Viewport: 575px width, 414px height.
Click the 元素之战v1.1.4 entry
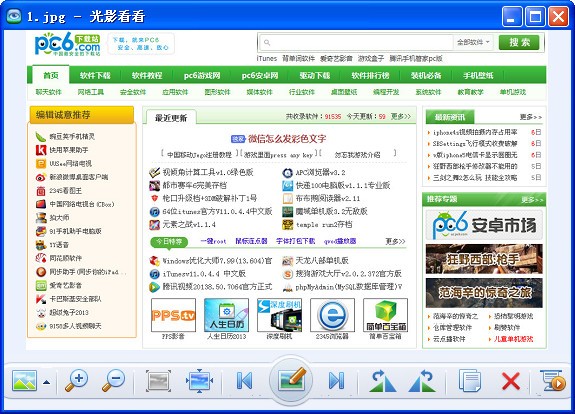tap(189, 224)
